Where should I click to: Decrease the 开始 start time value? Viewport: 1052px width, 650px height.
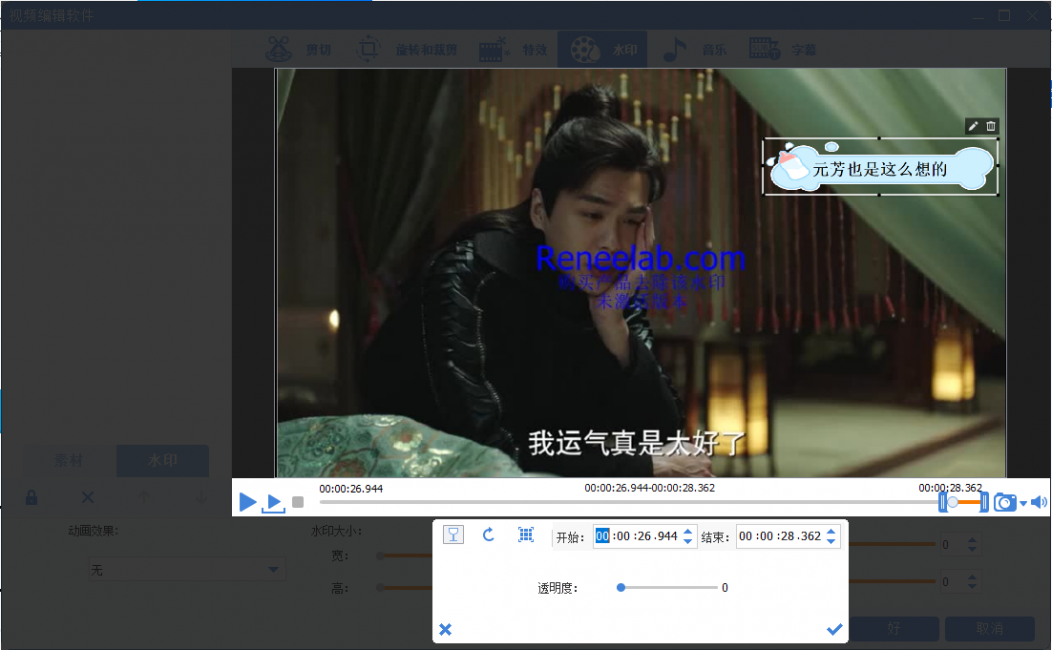point(688,541)
